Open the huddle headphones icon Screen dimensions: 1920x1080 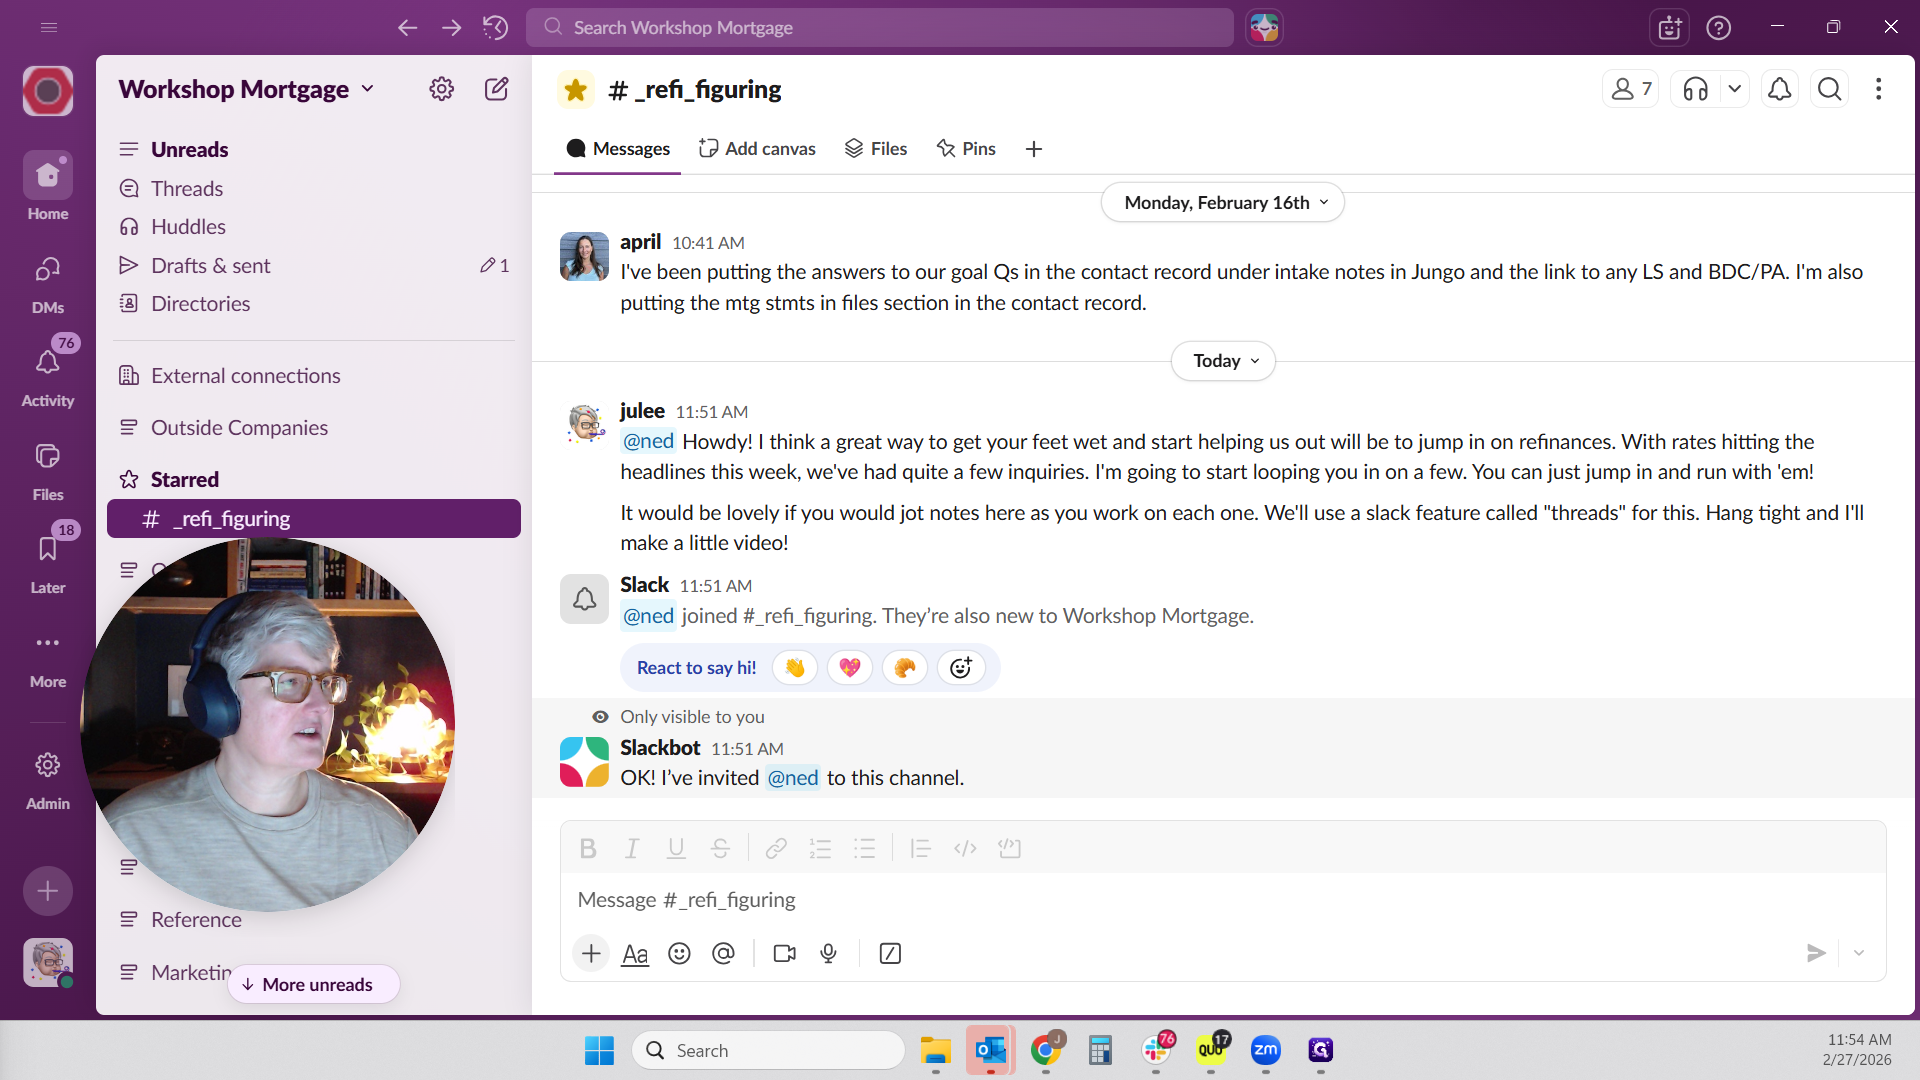(x=1695, y=89)
